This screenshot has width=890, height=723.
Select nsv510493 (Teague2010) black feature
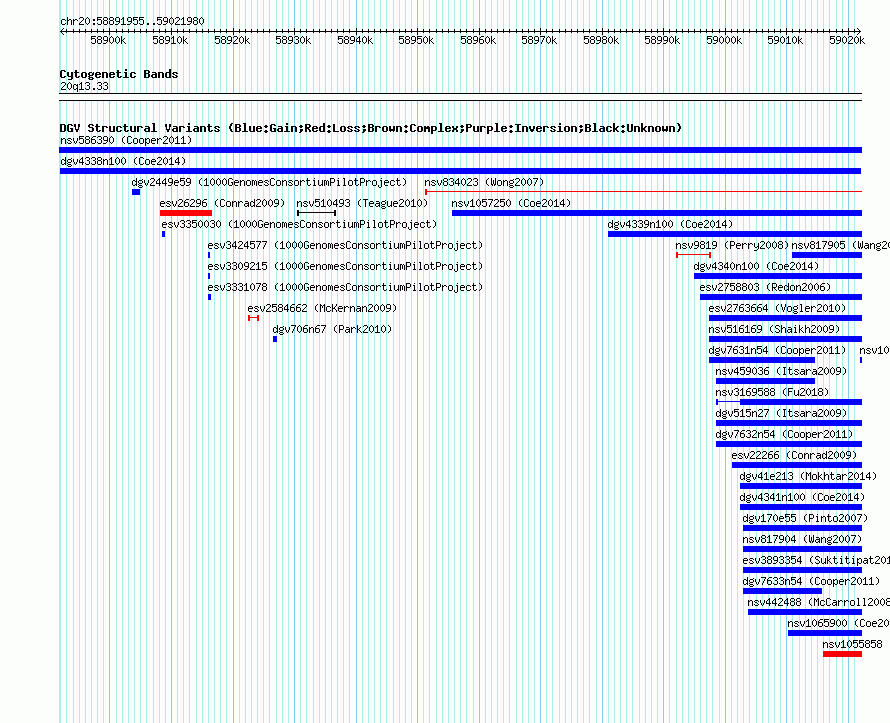pos(317,213)
